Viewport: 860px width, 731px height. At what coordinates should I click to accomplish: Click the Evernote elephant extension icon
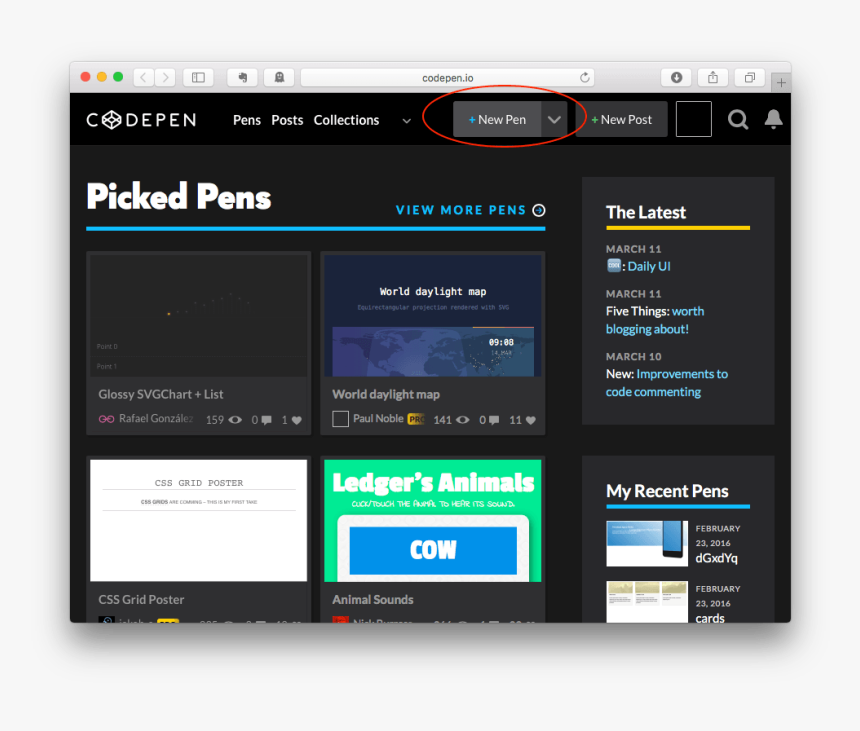242,77
